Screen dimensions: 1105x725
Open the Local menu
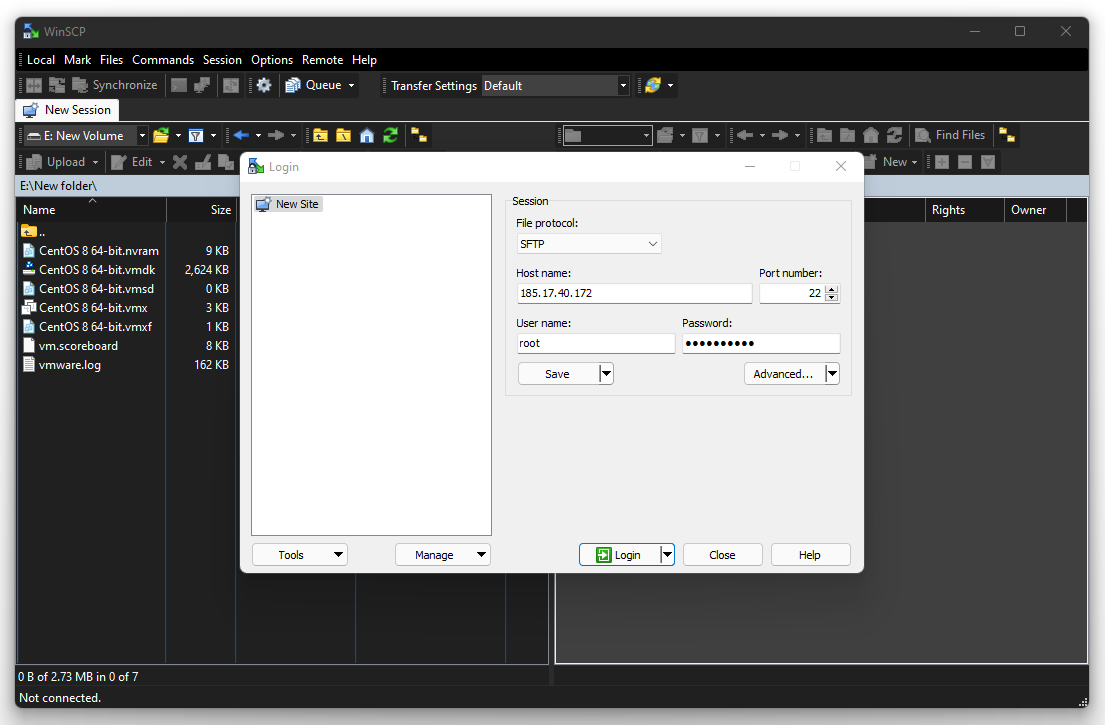[41, 60]
